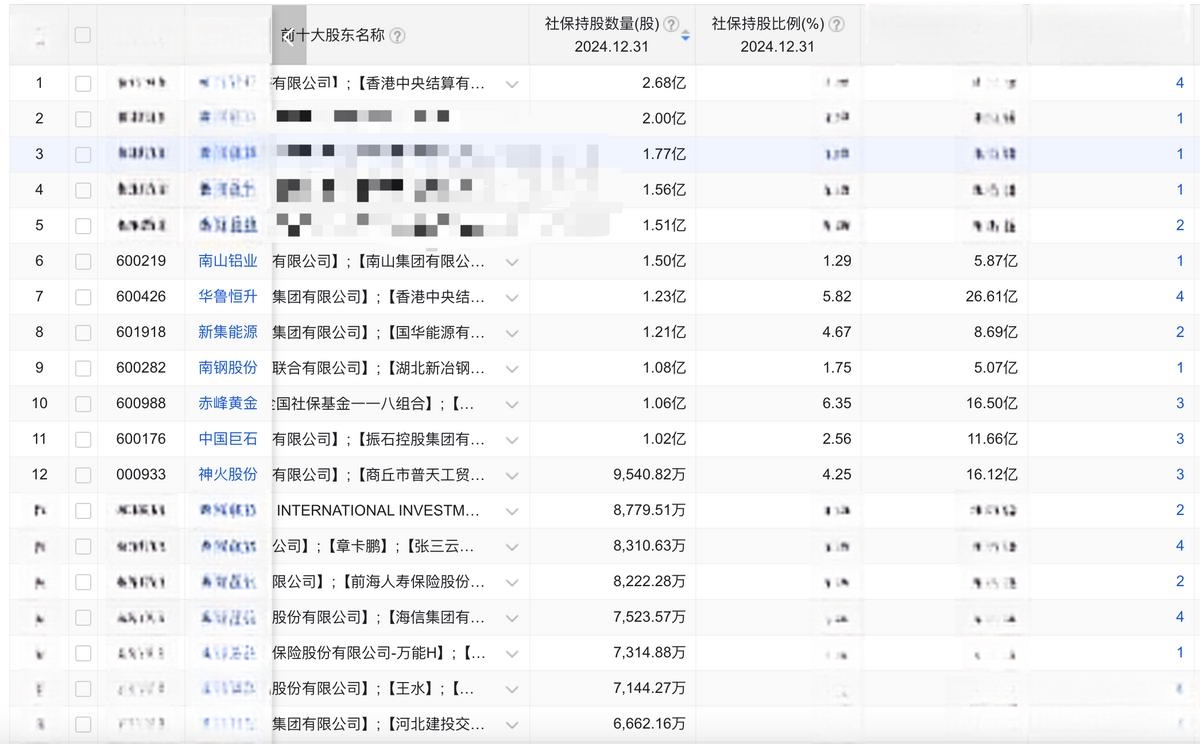
Task: Open shareholder dropdown for 南钢股份 row
Action: click(x=512, y=369)
